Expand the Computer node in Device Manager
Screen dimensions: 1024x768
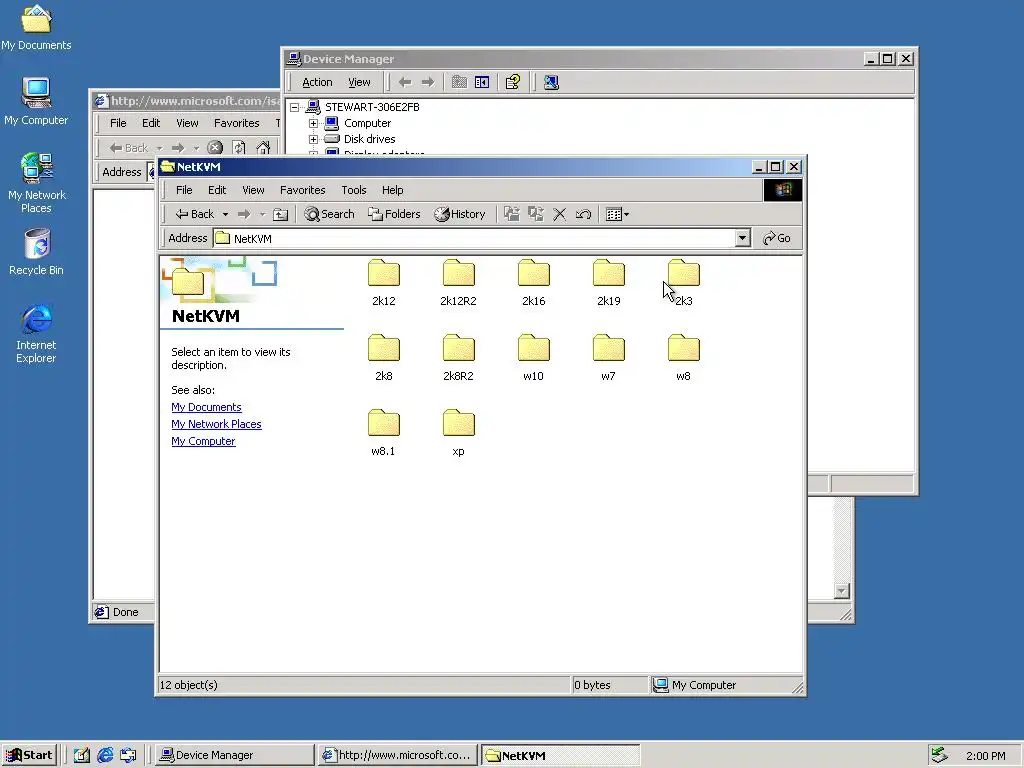click(313, 123)
